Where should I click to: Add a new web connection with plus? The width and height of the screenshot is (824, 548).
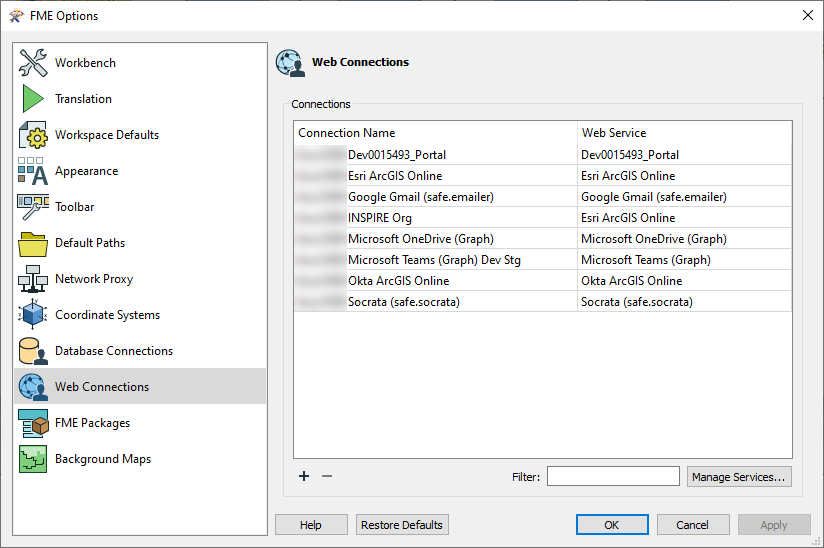click(x=304, y=476)
